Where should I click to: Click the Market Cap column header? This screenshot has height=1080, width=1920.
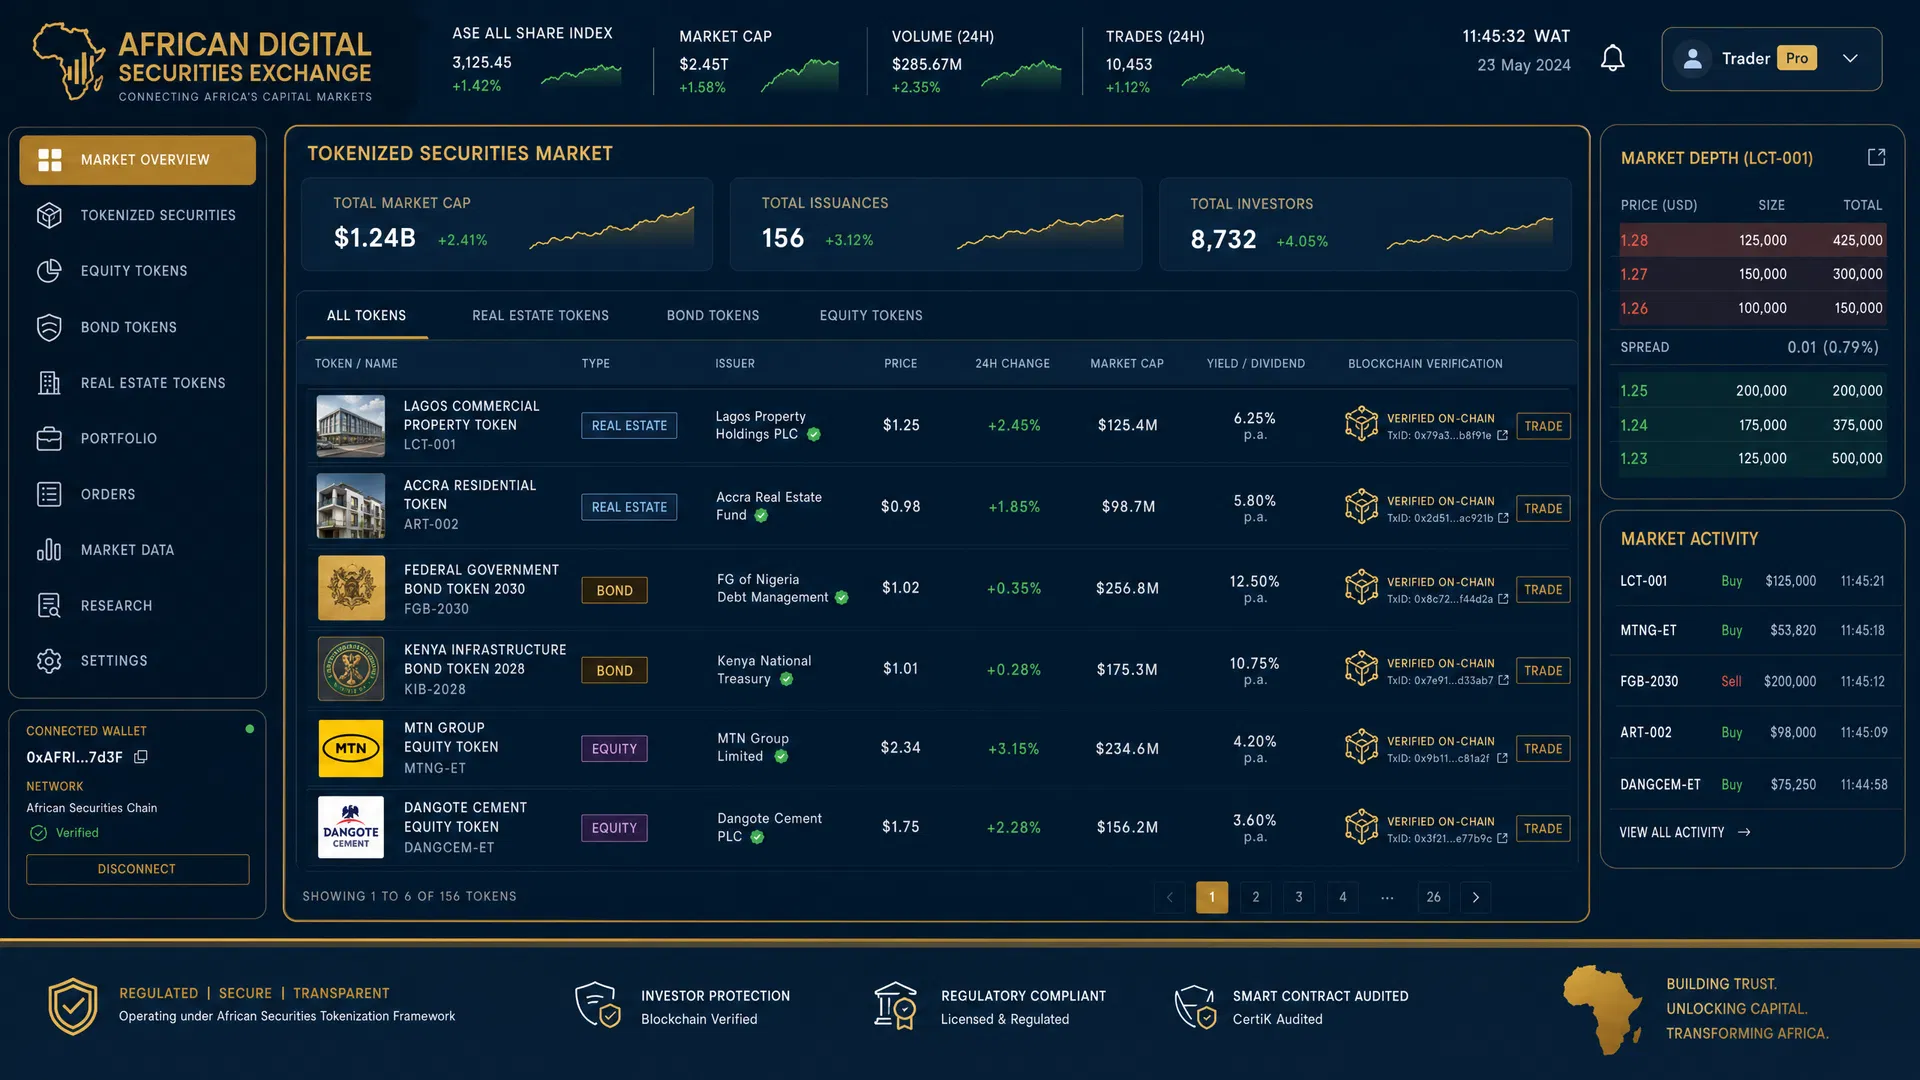(1127, 364)
